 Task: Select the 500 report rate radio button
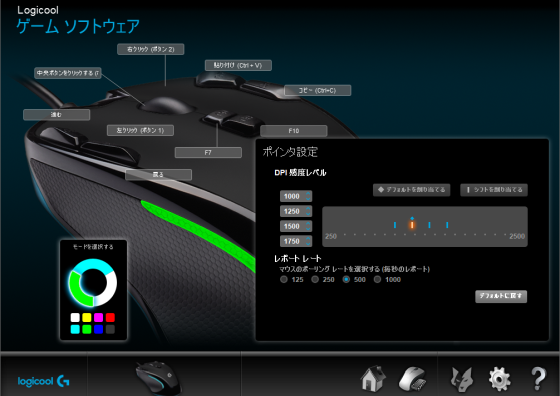346,279
